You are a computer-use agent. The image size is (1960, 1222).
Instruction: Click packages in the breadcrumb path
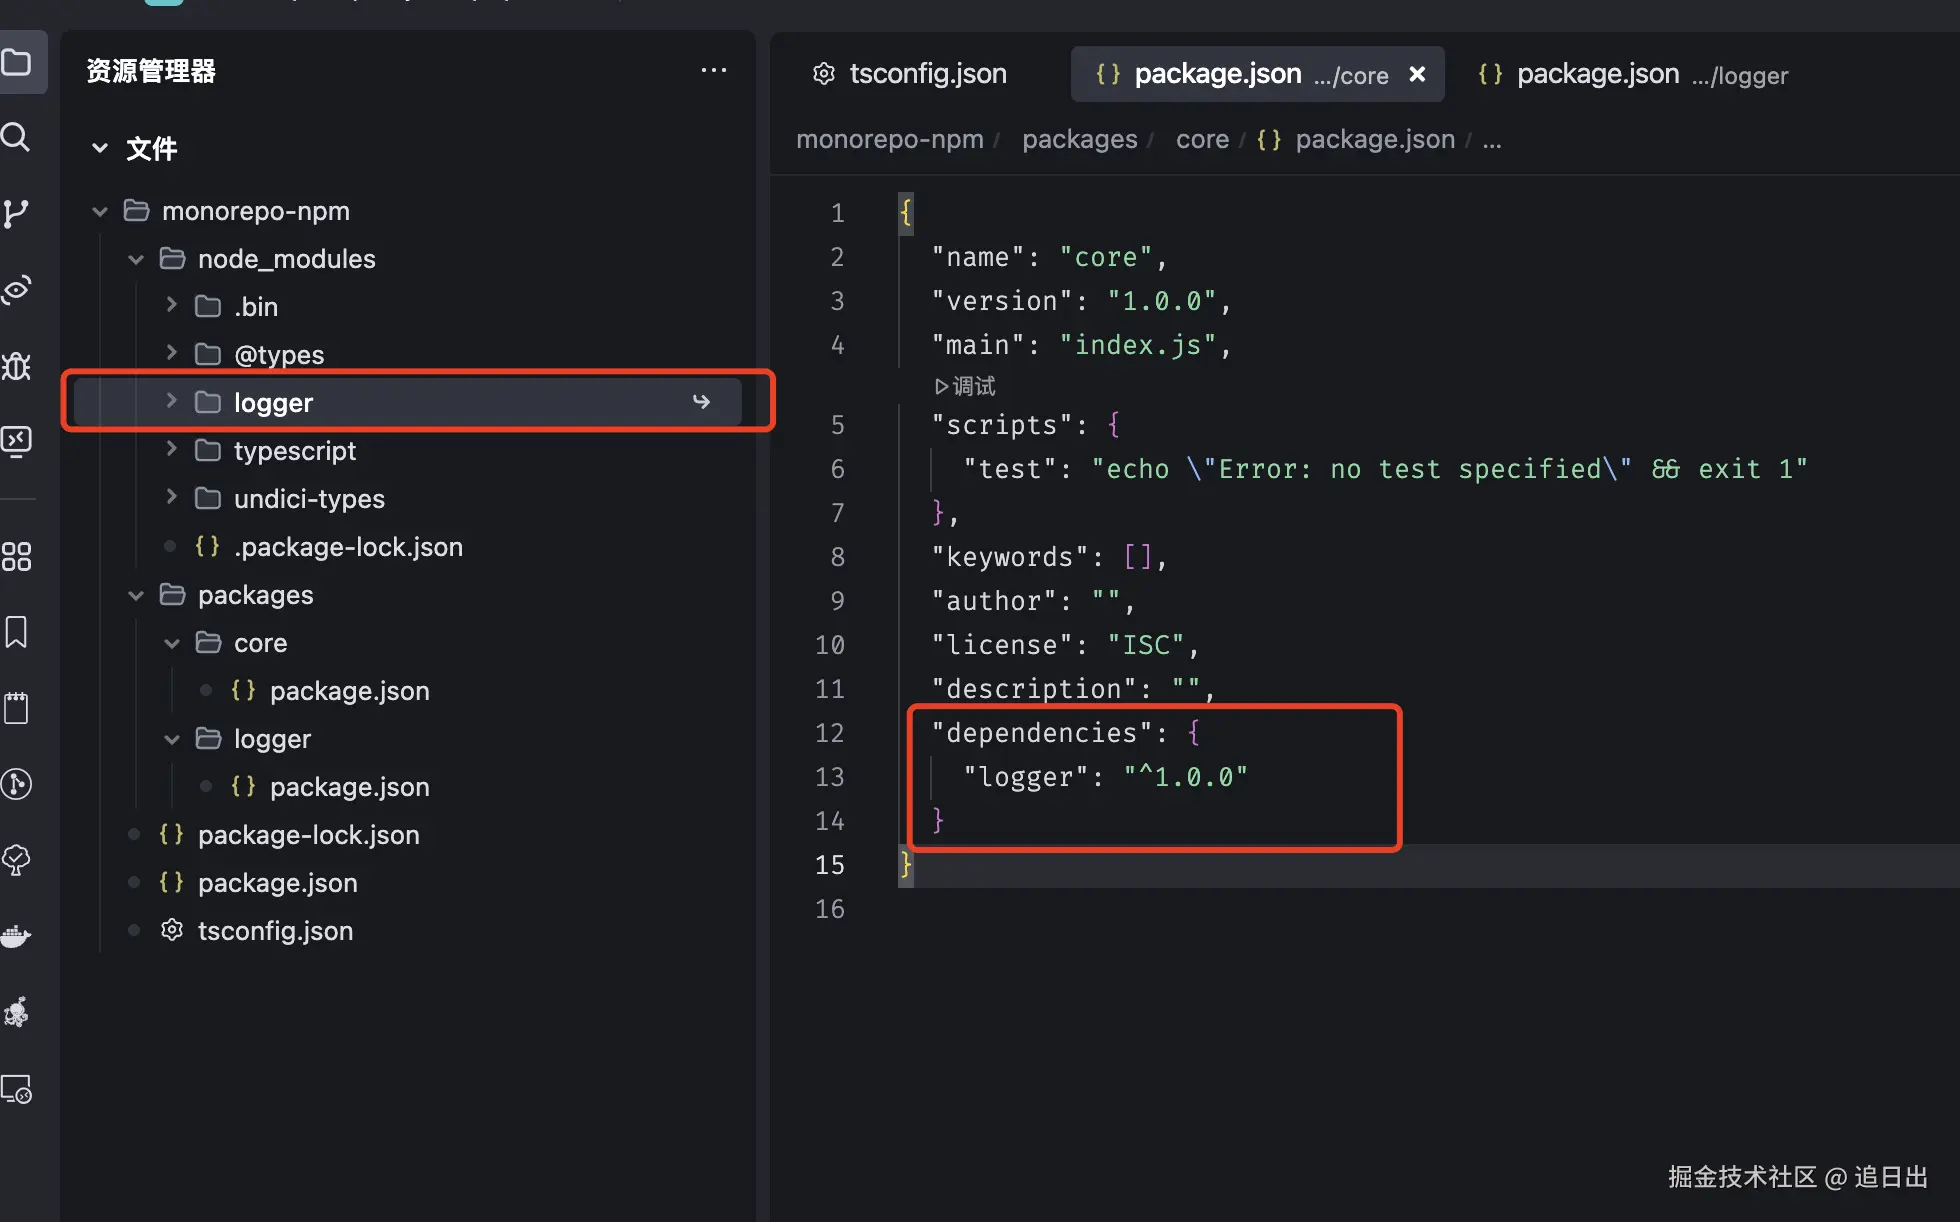1079,139
